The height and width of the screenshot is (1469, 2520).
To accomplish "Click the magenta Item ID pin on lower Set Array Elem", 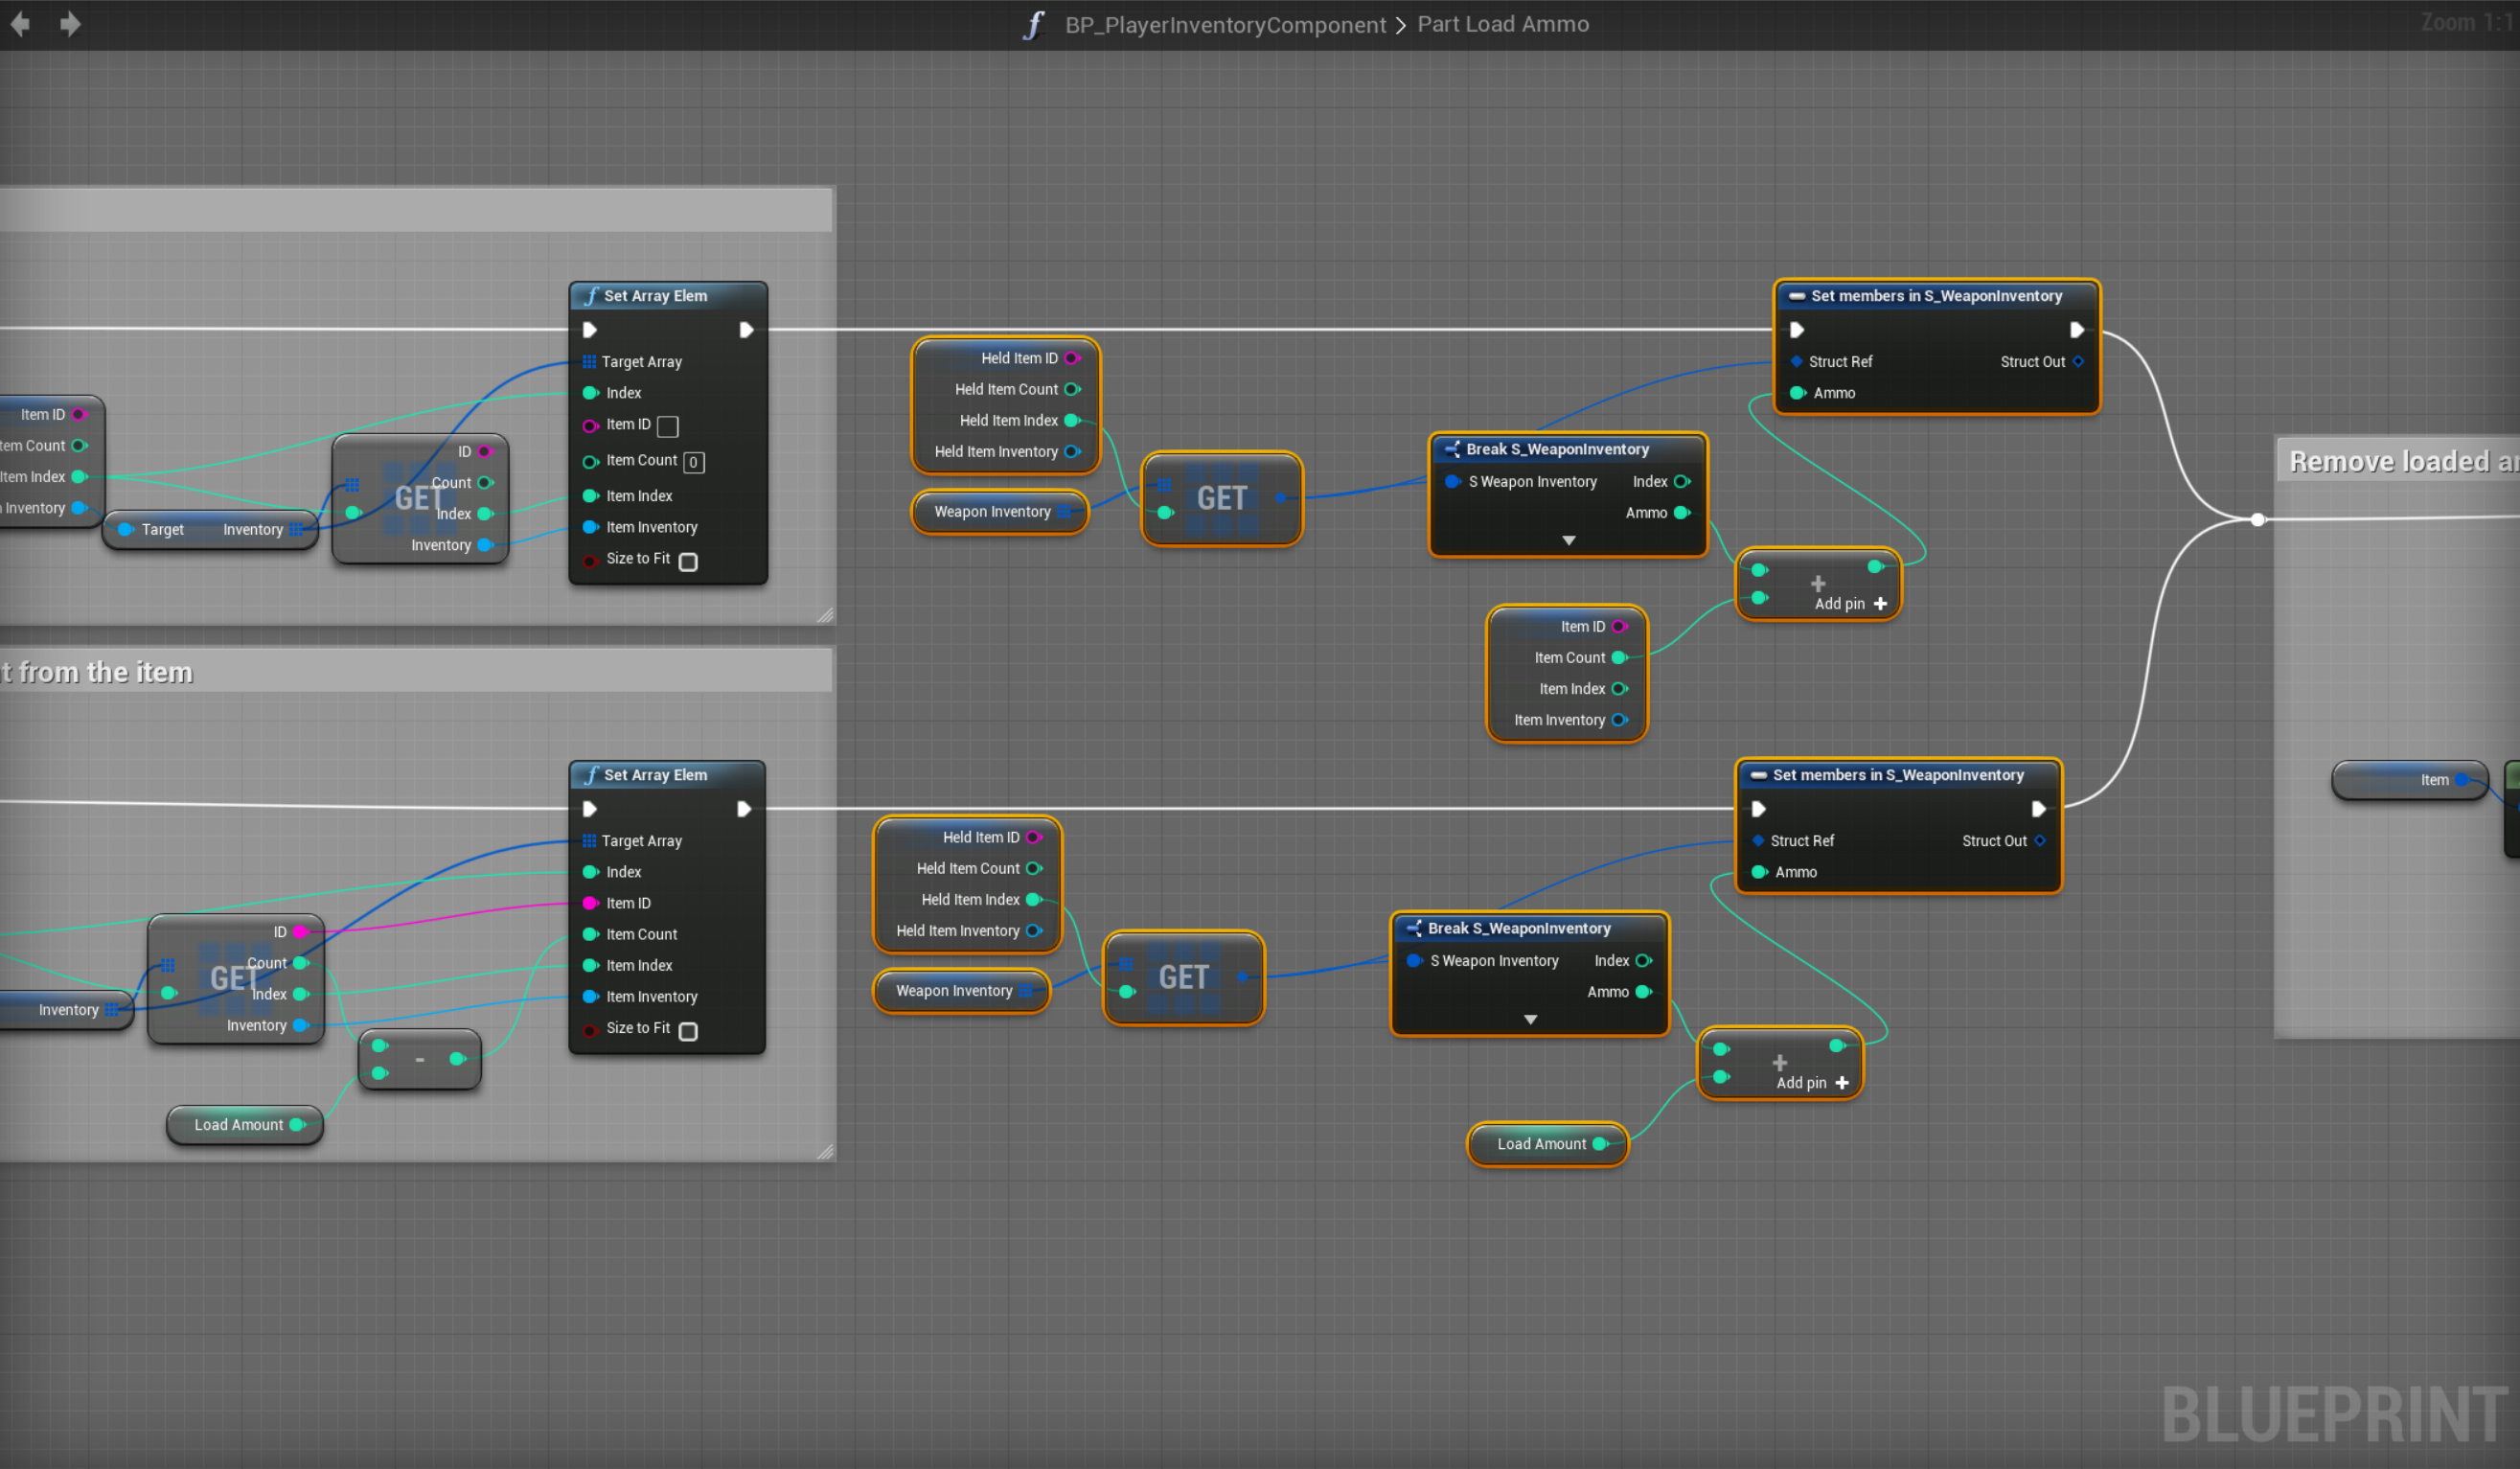I will tap(590, 903).
